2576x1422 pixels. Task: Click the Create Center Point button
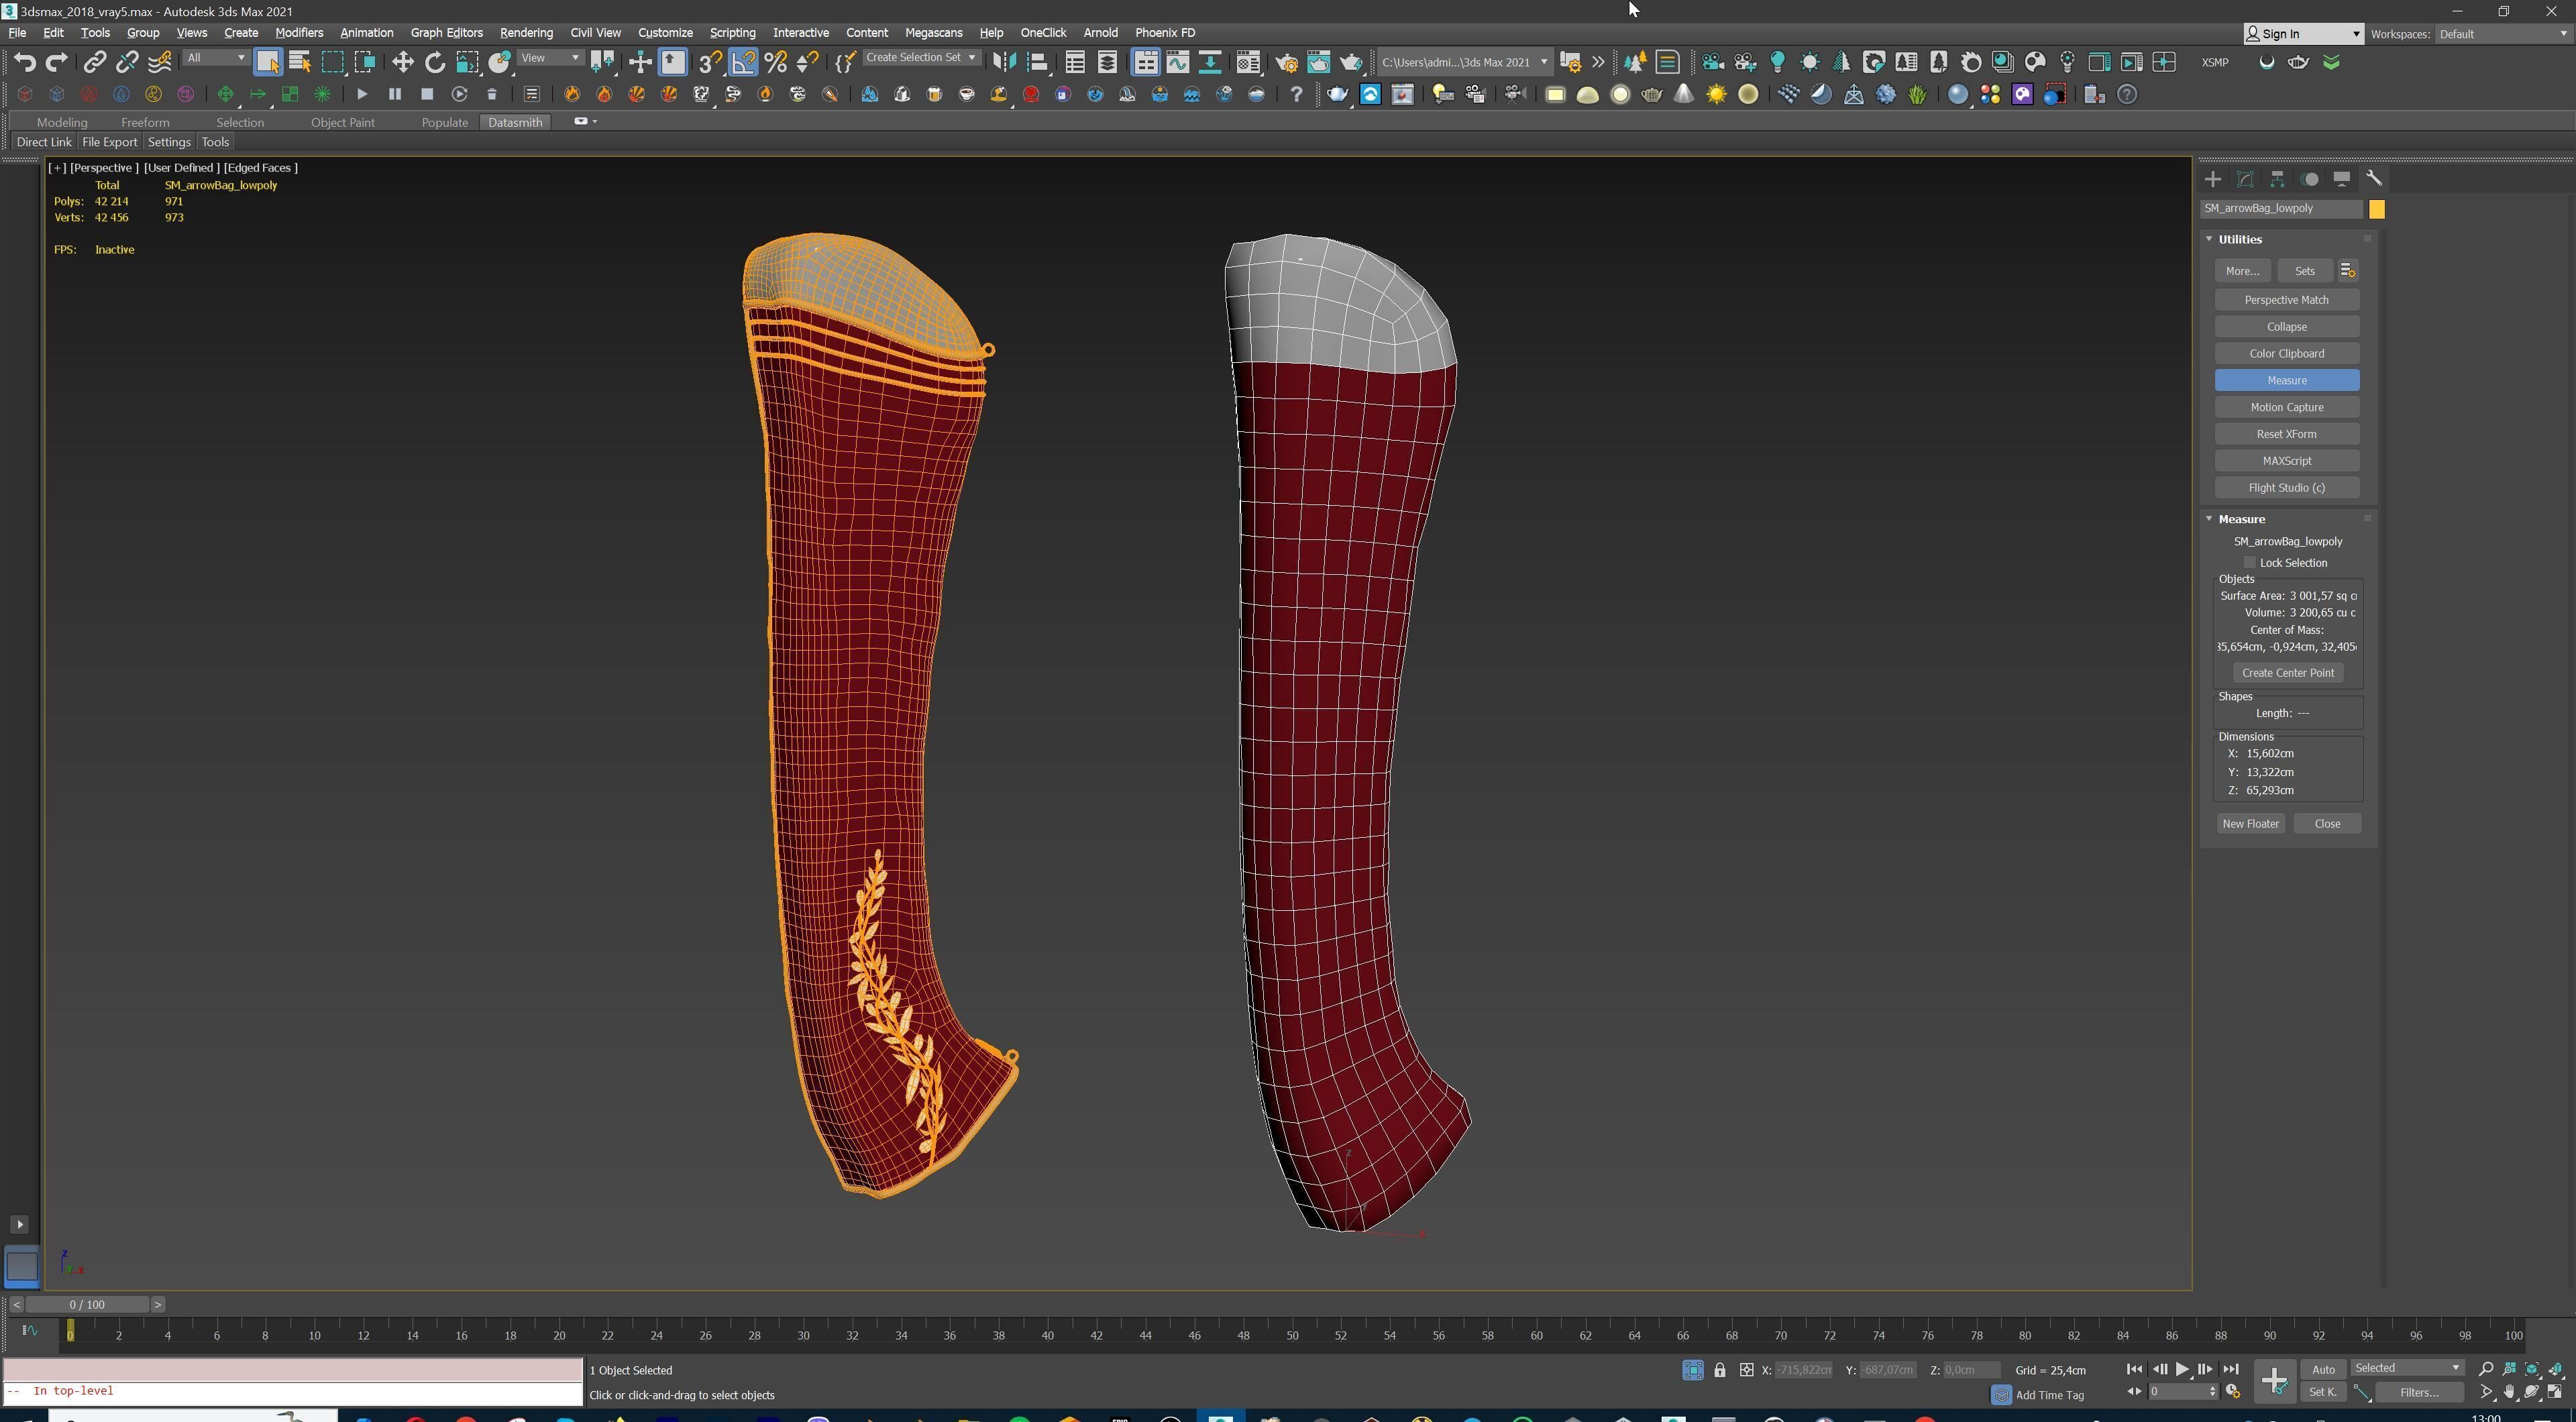pos(2287,673)
